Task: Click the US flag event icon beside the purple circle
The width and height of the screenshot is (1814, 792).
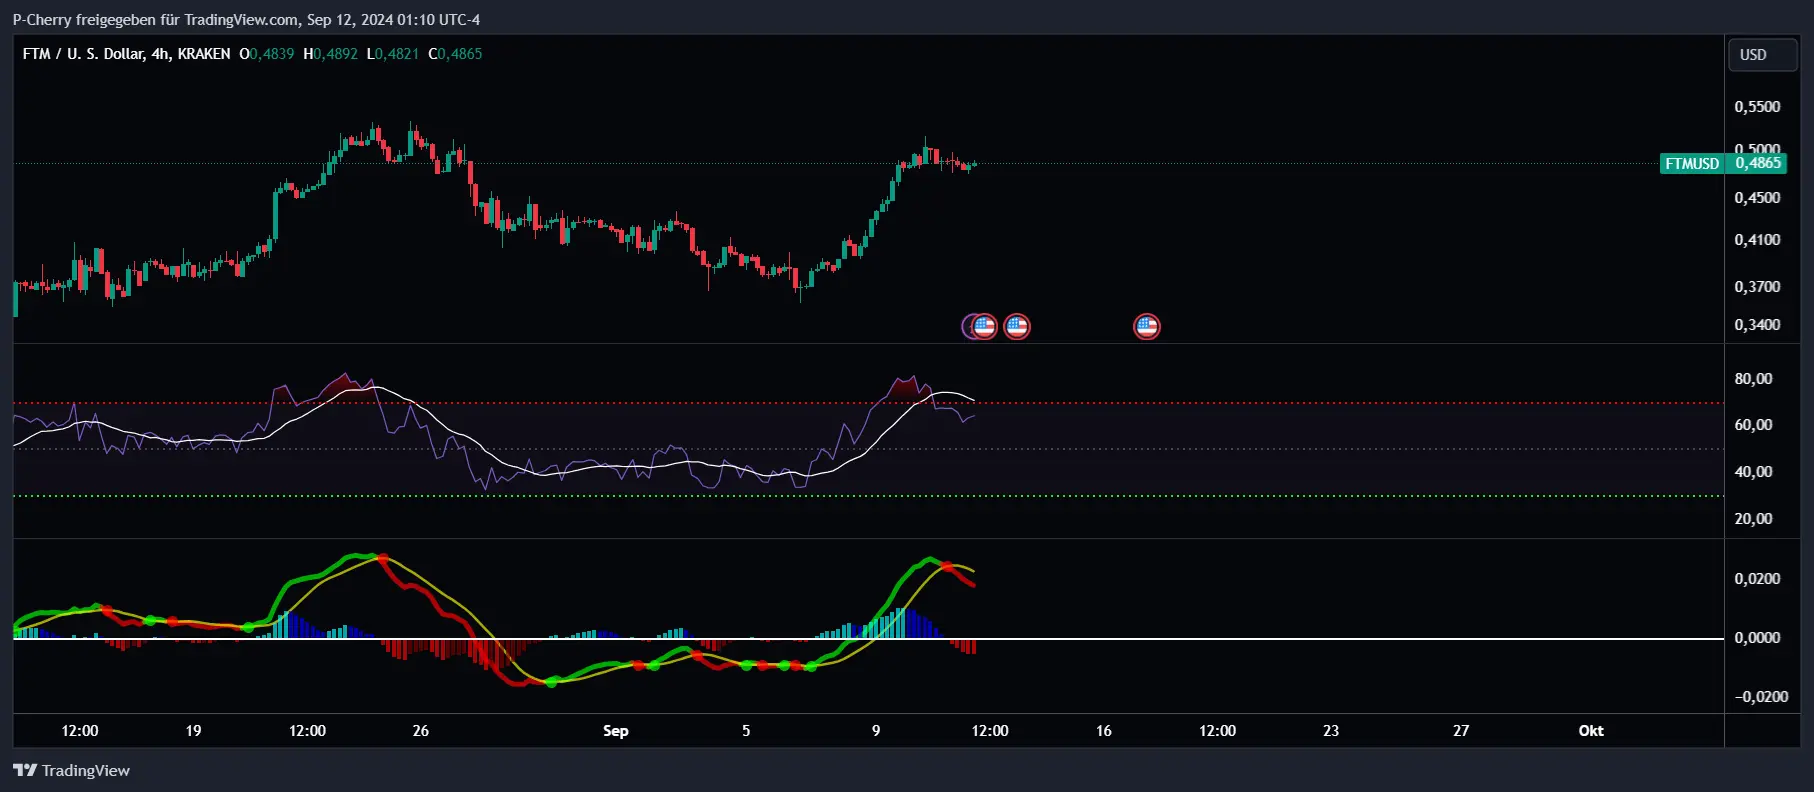Action: point(985,326)
